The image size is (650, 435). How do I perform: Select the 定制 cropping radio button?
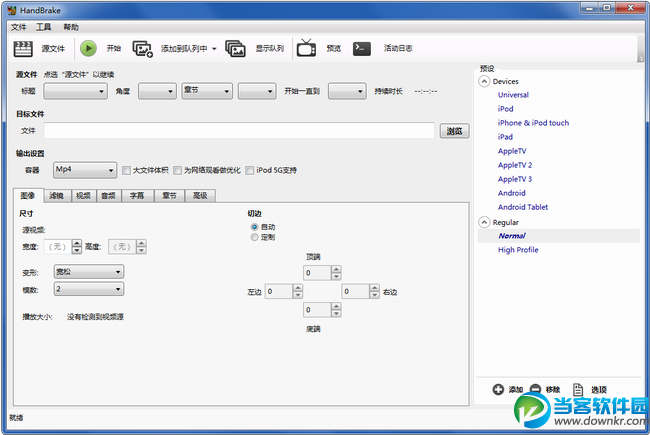[255, 237]
